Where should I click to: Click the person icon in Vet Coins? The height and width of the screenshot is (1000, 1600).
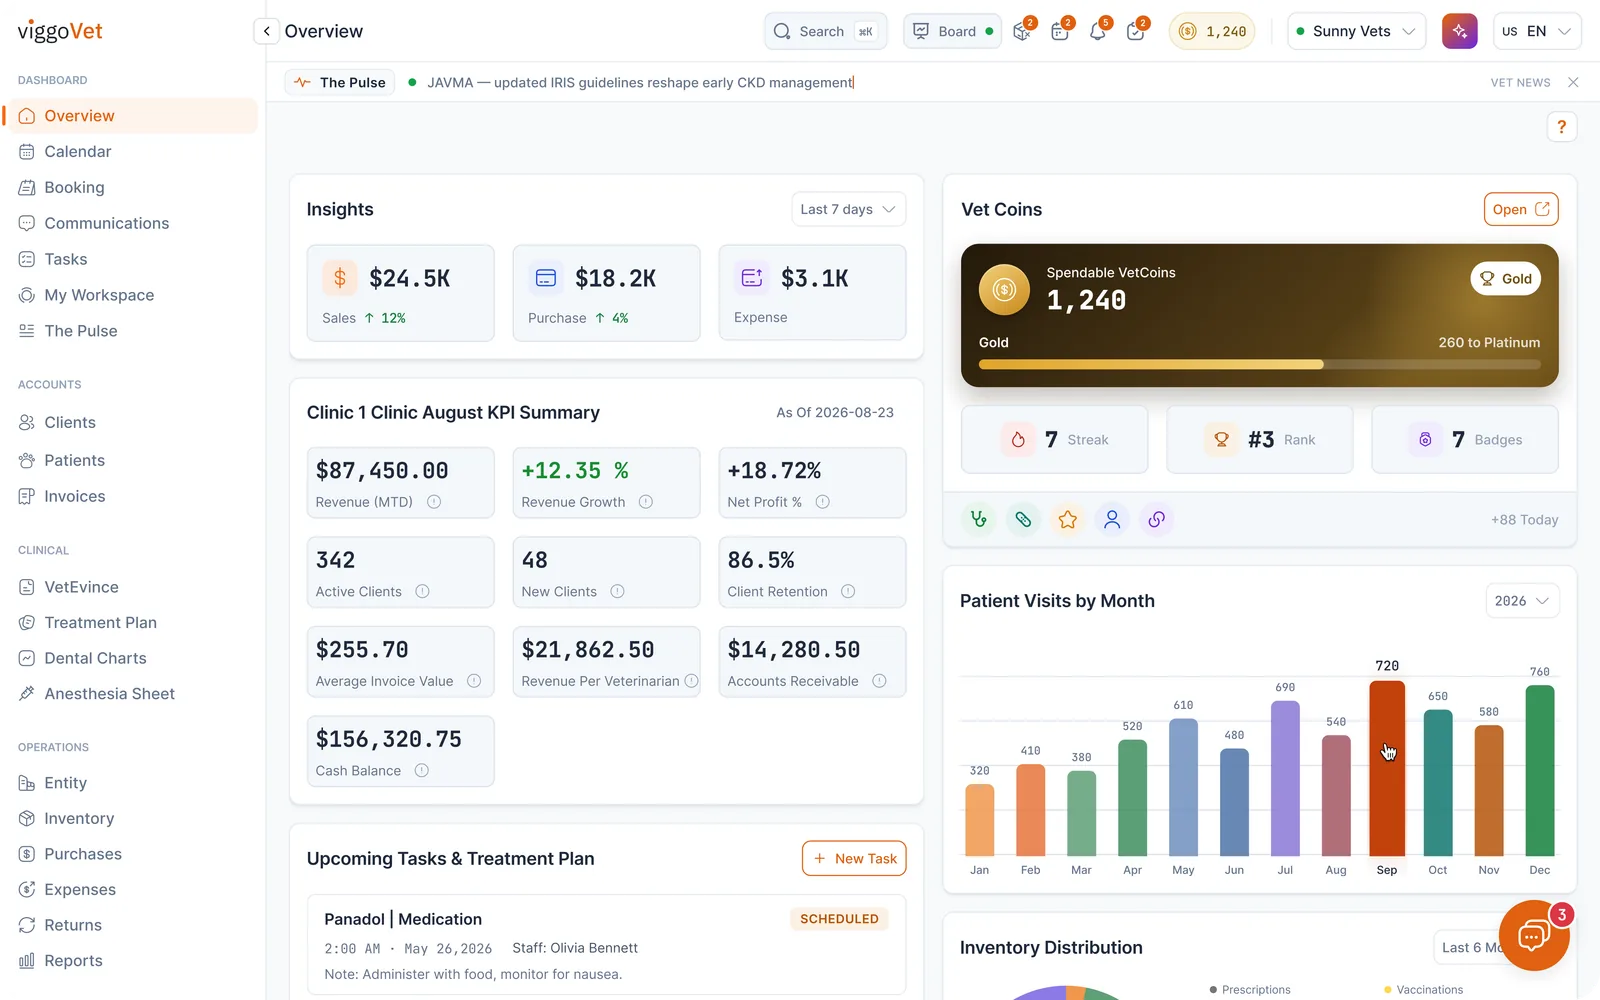tap(1112, 519)
